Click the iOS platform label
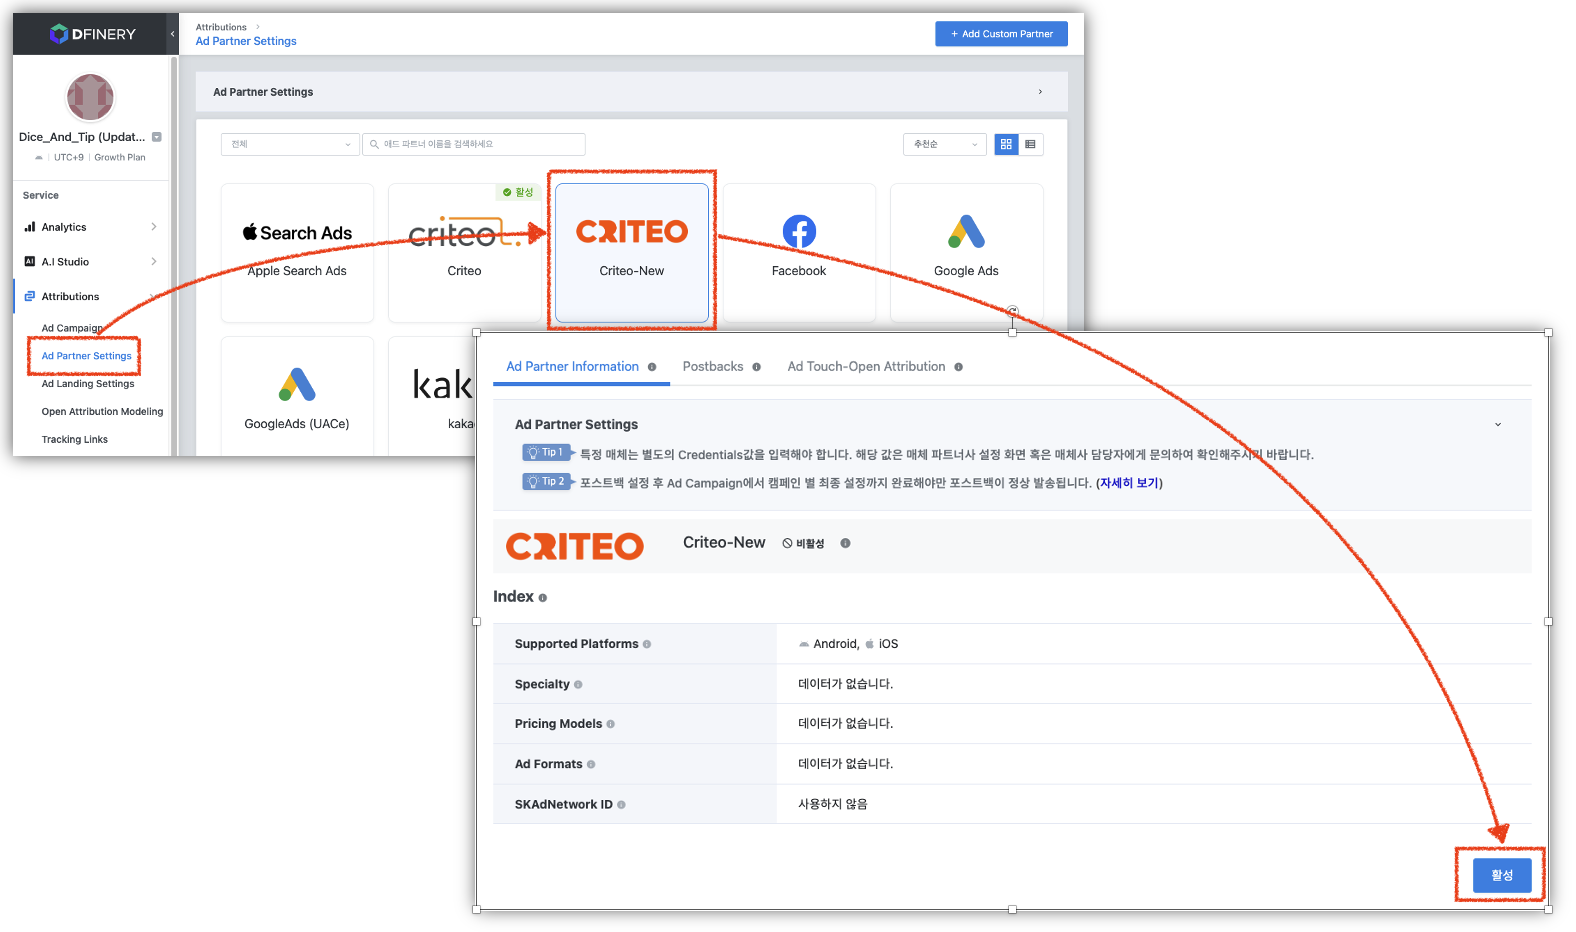 881,644
